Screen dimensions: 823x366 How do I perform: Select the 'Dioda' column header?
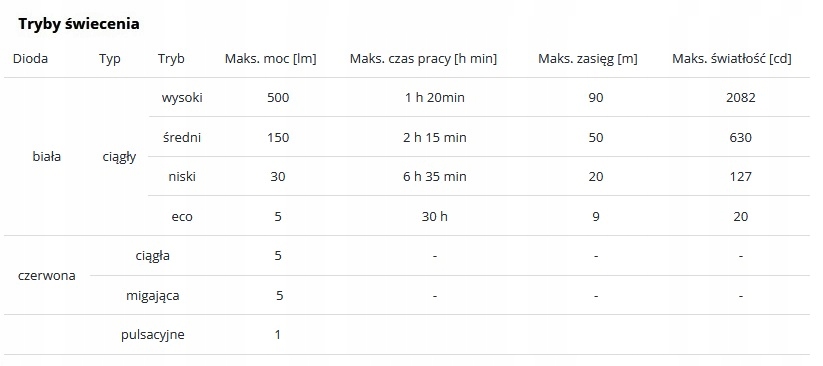click(x=30, y=58)
